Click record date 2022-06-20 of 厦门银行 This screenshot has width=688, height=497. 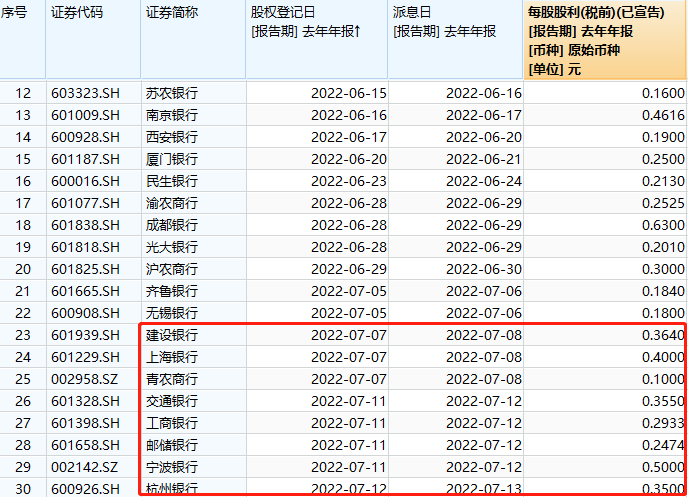(349, 159)
